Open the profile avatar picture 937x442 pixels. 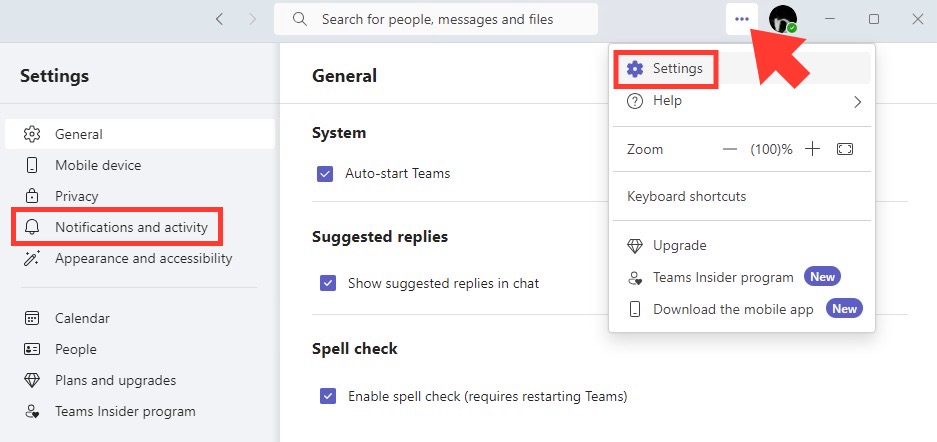click(x=783, y=19)
